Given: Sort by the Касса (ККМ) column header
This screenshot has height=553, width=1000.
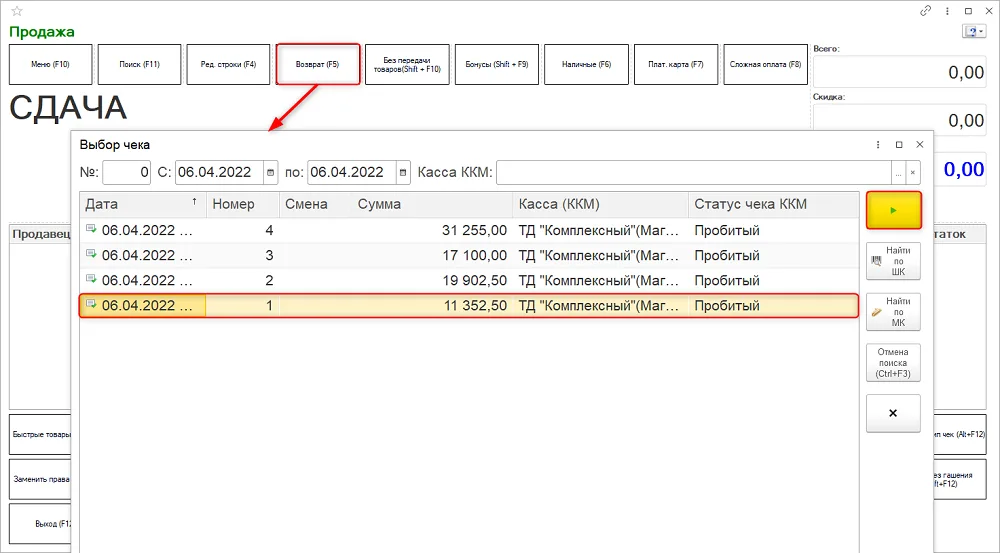Looking at the screenshot, I should pos(600,204).
